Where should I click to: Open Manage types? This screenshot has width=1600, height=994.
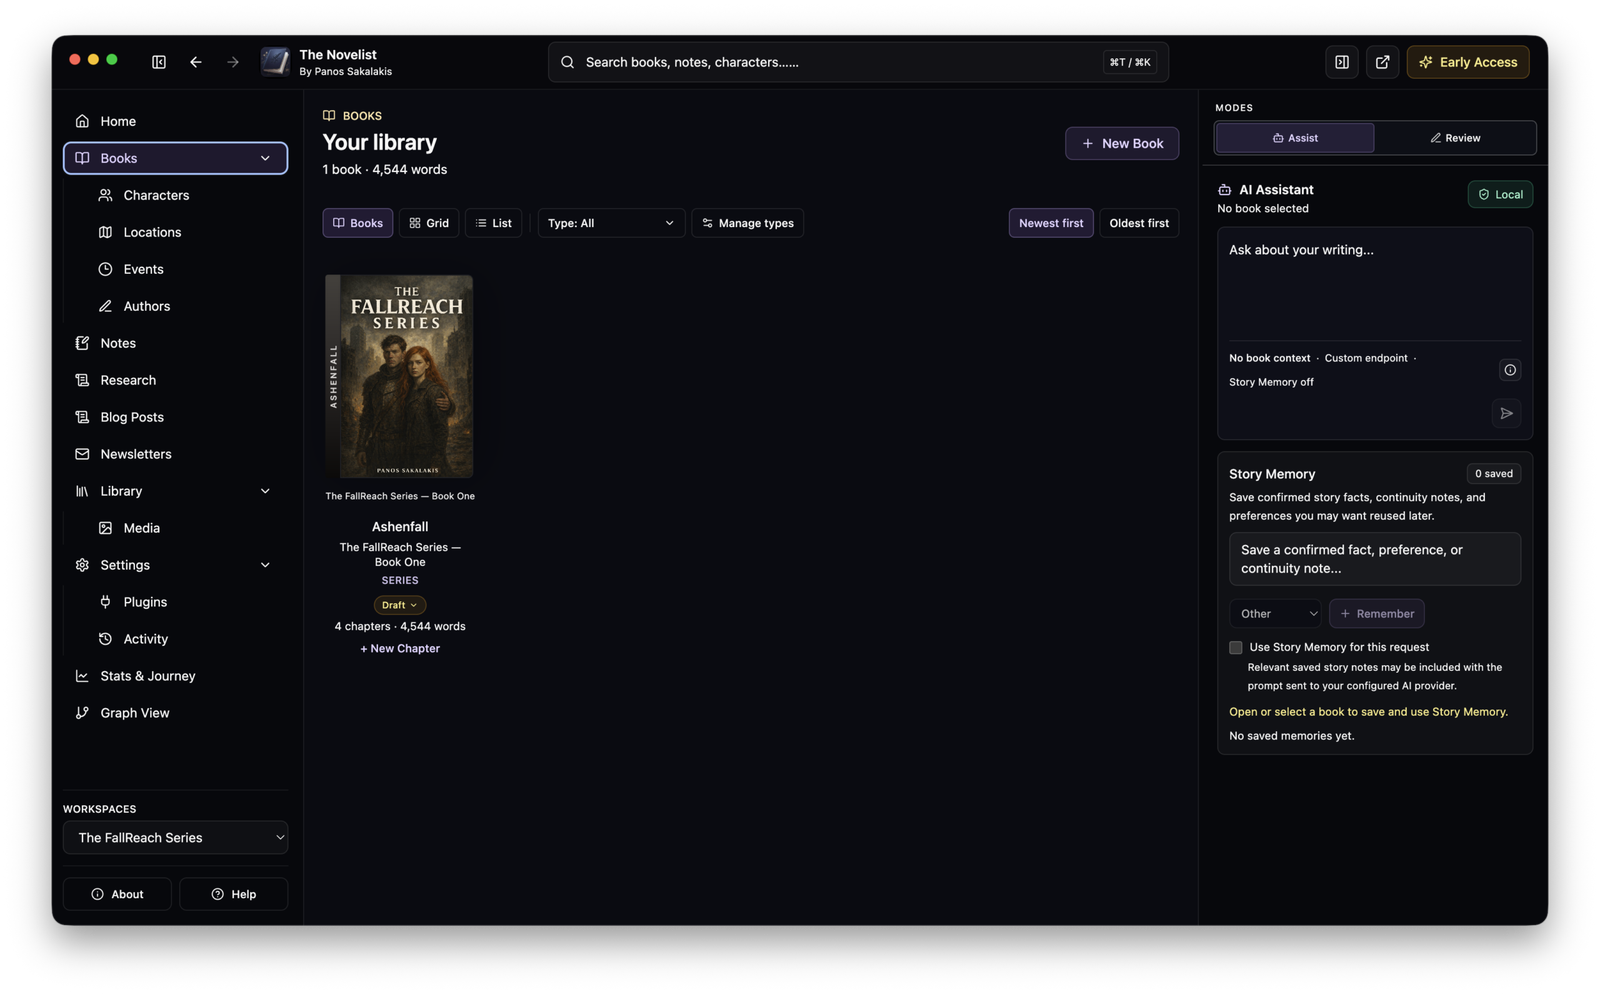pyautogui.click(x=748, y=223)
